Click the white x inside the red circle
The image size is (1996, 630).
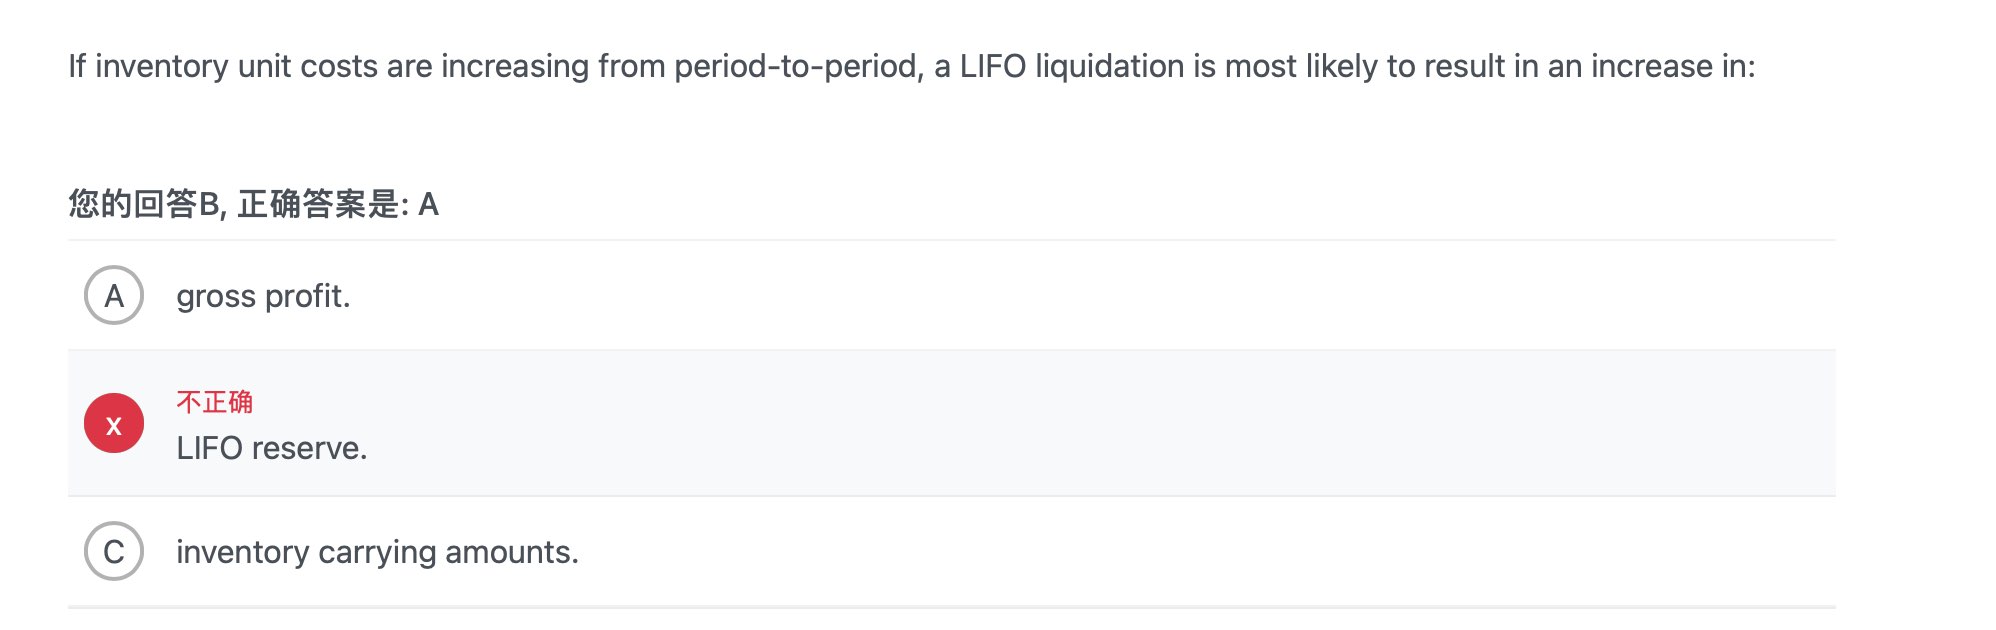(x=114, y=426)
